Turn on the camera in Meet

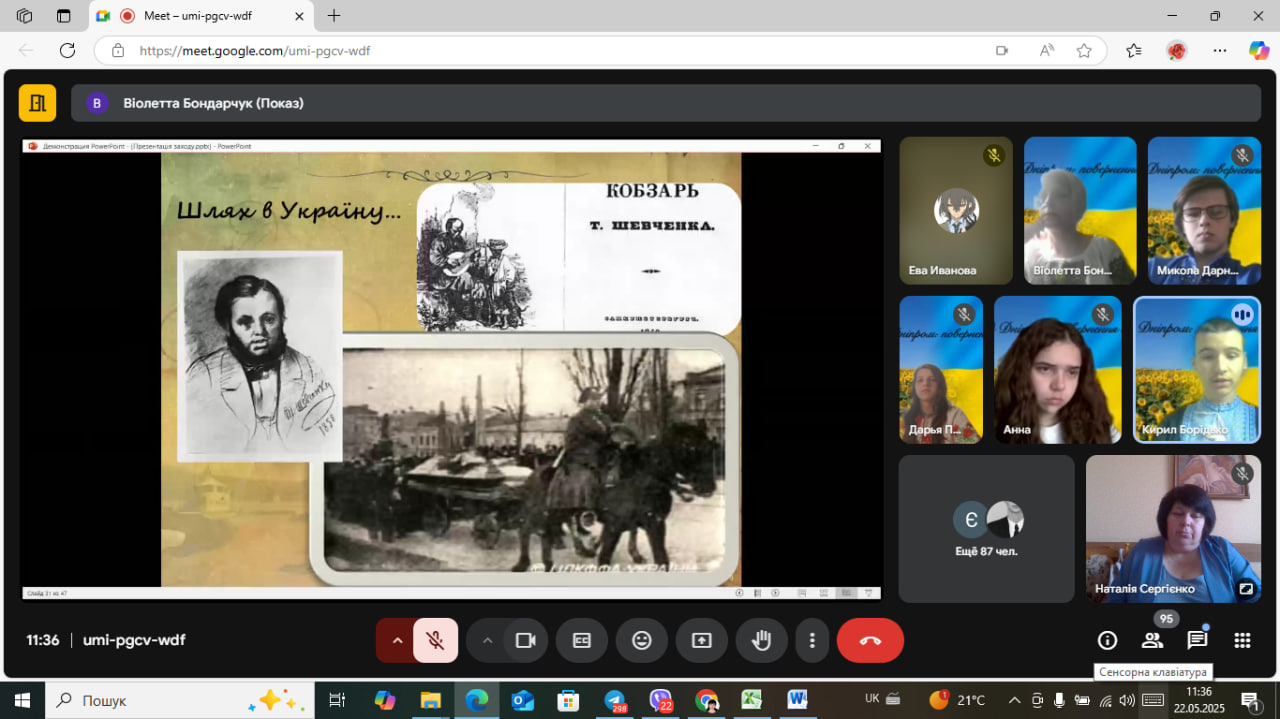[x=526, y=640]
